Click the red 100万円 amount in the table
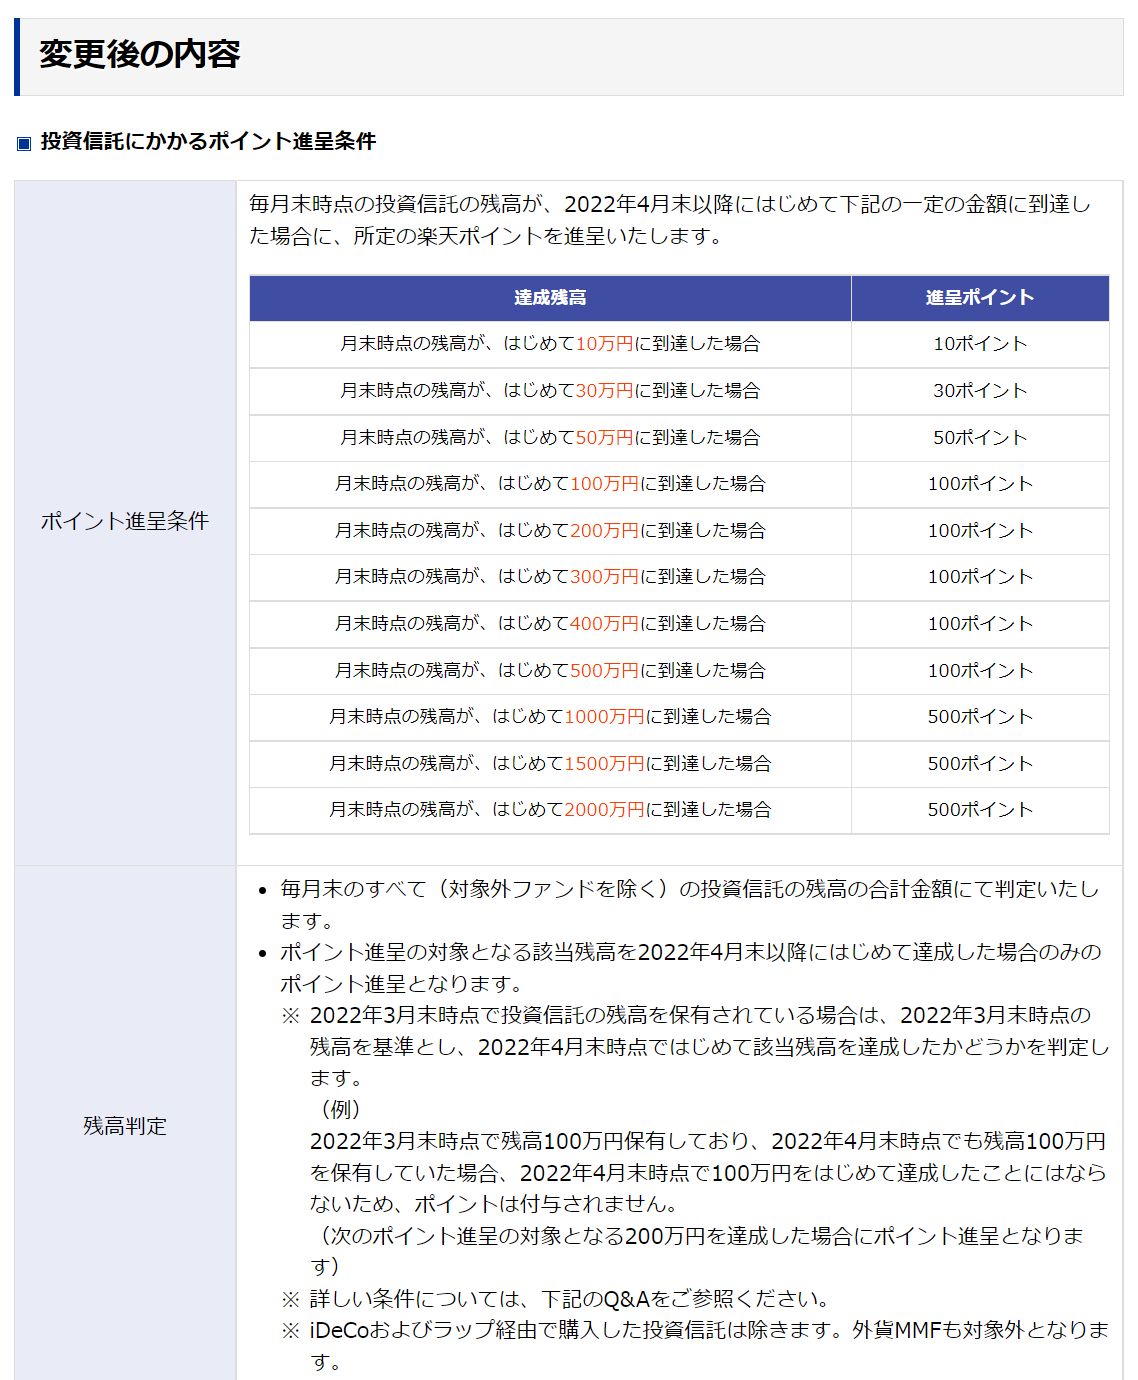The width and height of the screenshot is (1138, 1380). point(604,484)
